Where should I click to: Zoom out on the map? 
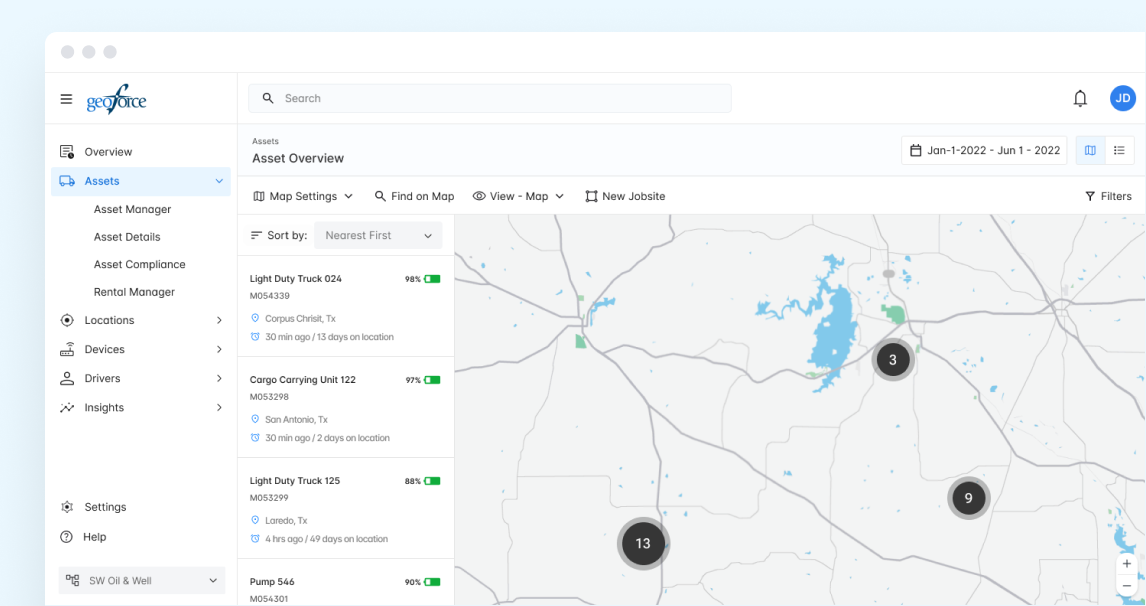coord(1127,586)
